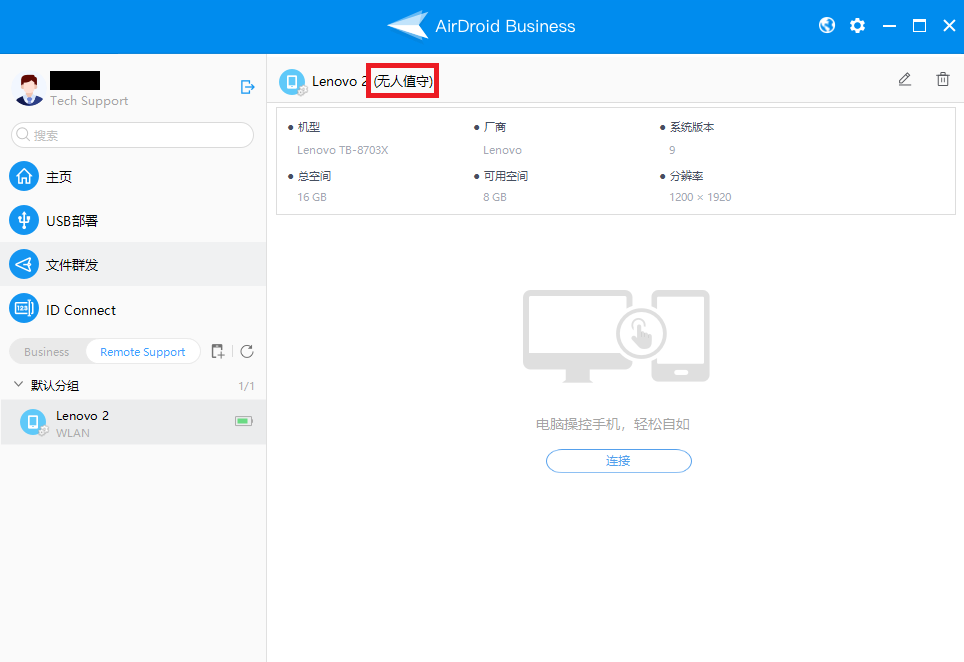This screenshot has width=964, height=662.
Task: Select the Lenovo 2 WLAN device row
Action: coord(133,422)
